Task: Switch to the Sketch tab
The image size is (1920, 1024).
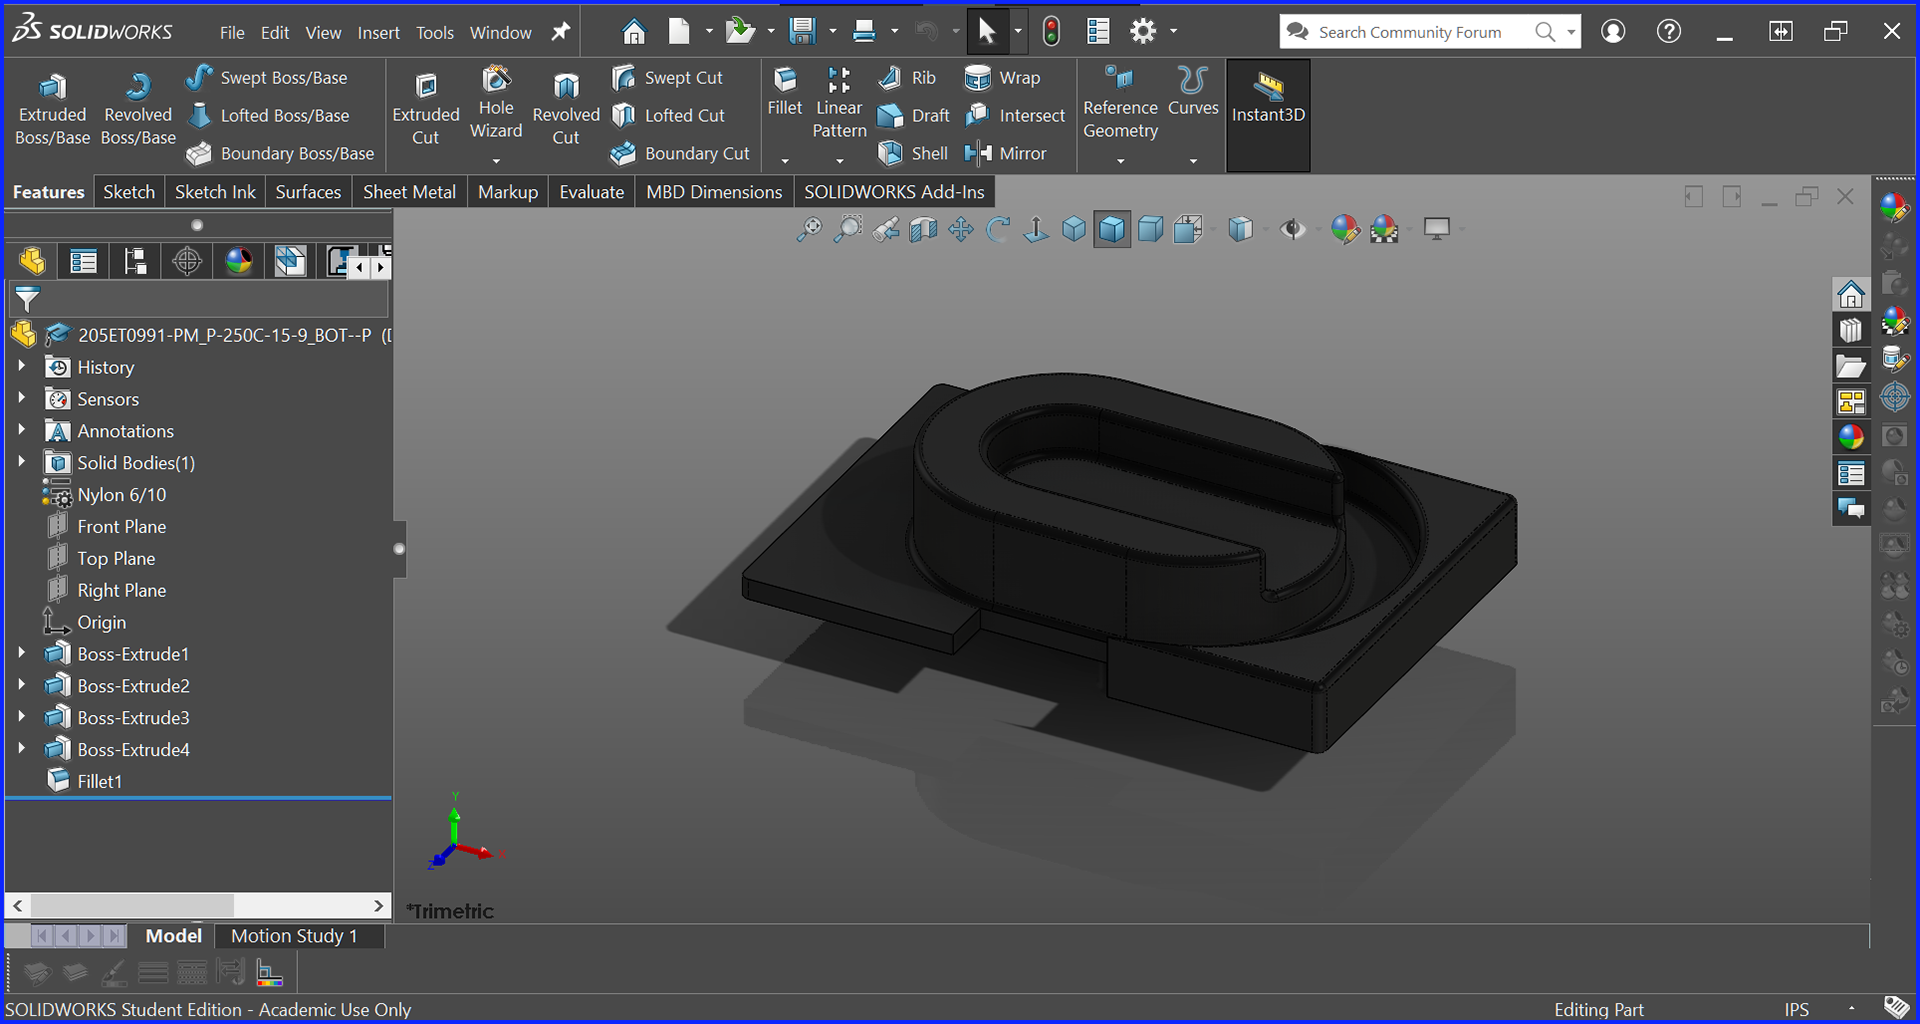Action: tap(129, 192)
